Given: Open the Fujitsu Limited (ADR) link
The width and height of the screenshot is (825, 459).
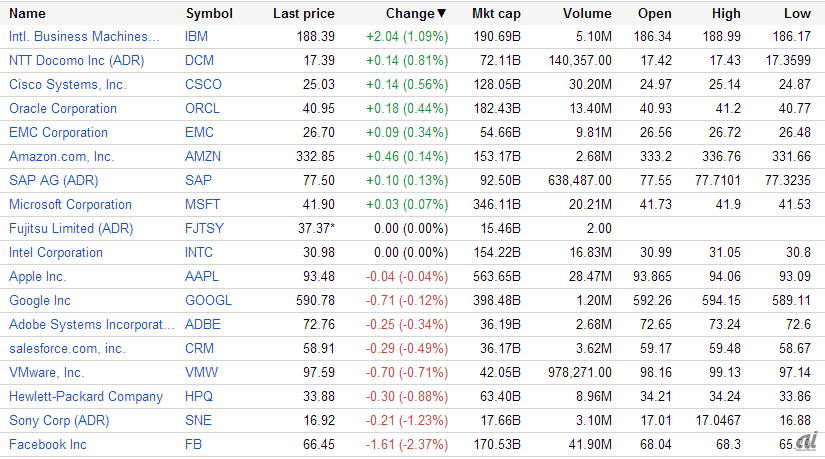Looking at the screenshot, I should 71,229.
